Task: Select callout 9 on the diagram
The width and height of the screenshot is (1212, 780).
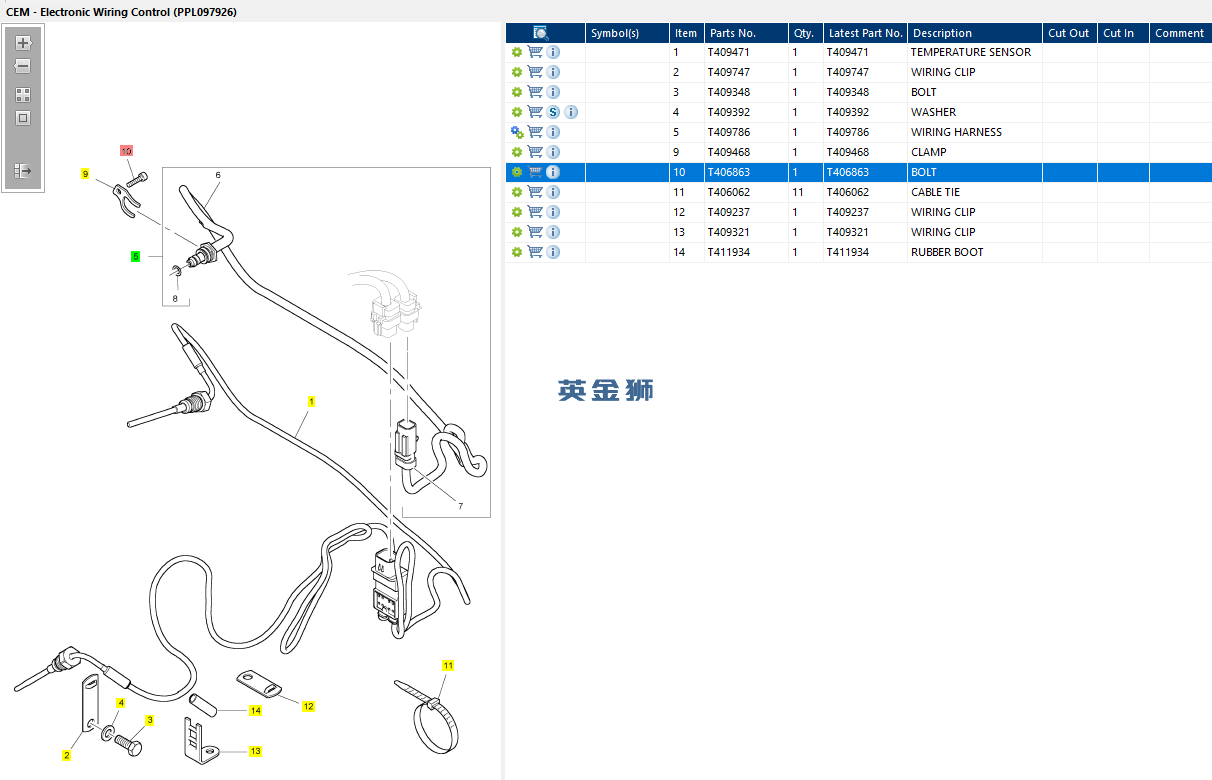Action: (85, 174)
